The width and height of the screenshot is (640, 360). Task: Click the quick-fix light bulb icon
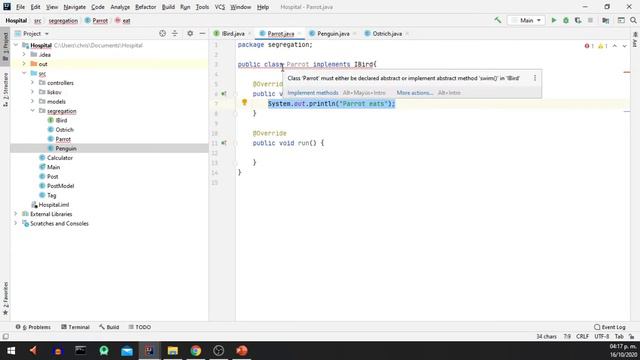click(x=244, y=102)
